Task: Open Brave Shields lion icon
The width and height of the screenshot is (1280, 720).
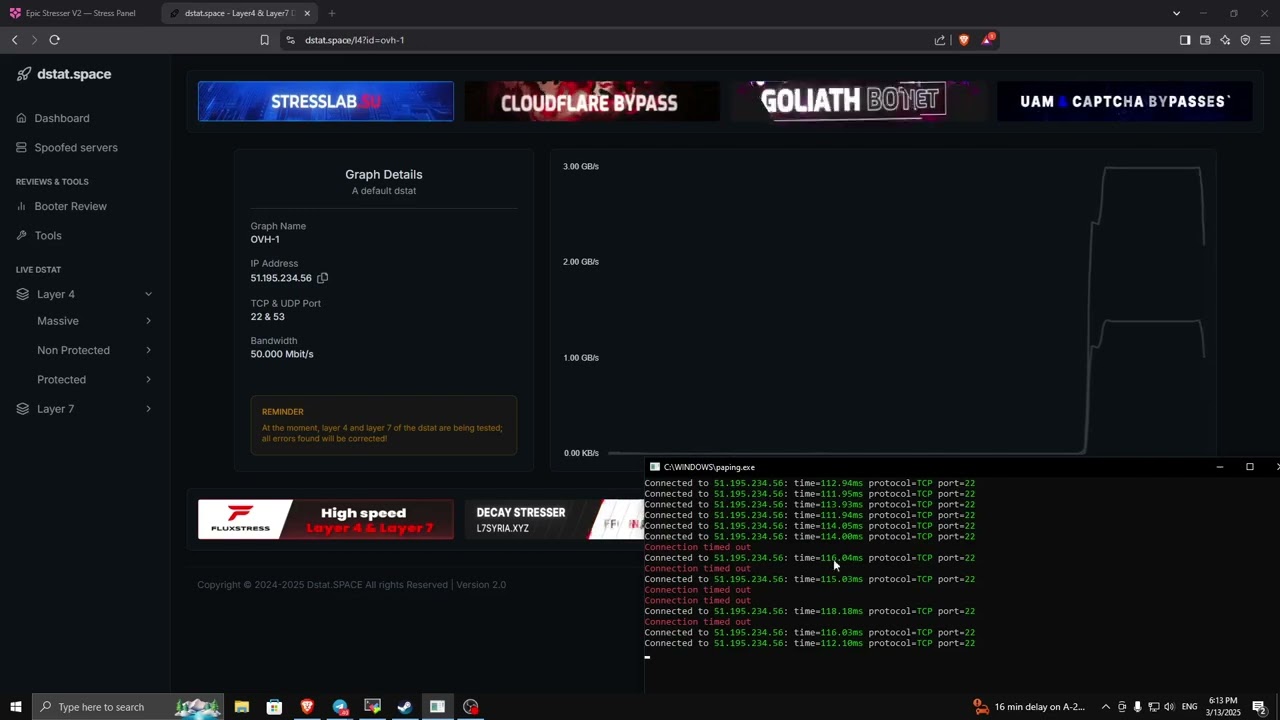Action: [964, 40]
